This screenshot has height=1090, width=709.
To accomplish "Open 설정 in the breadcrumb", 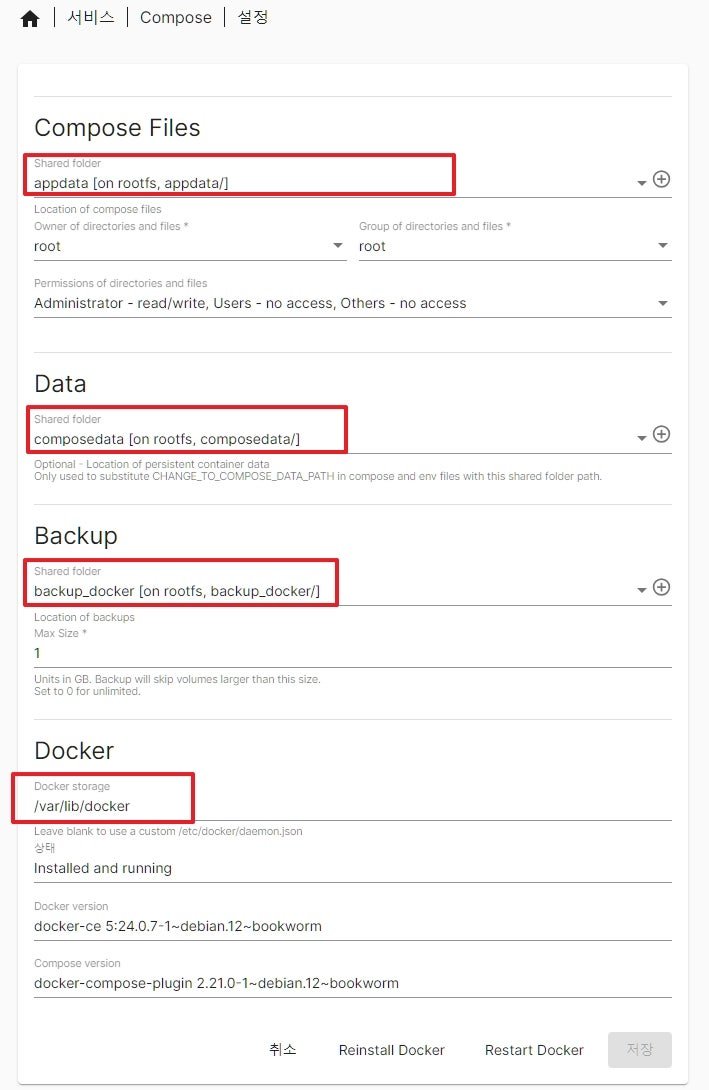I will pos(253,17).
